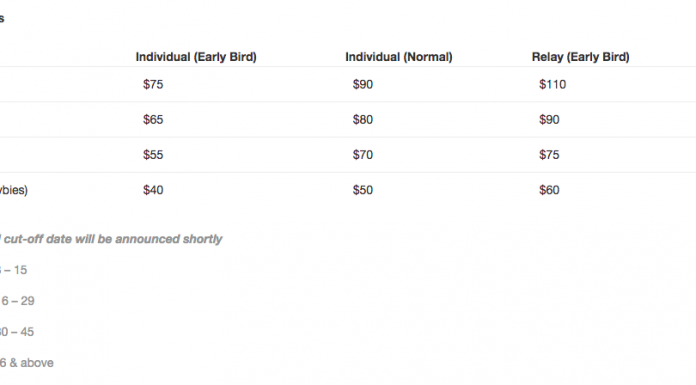Click the age range ending in 29
696x385 pixels.
tap(17, 301)
